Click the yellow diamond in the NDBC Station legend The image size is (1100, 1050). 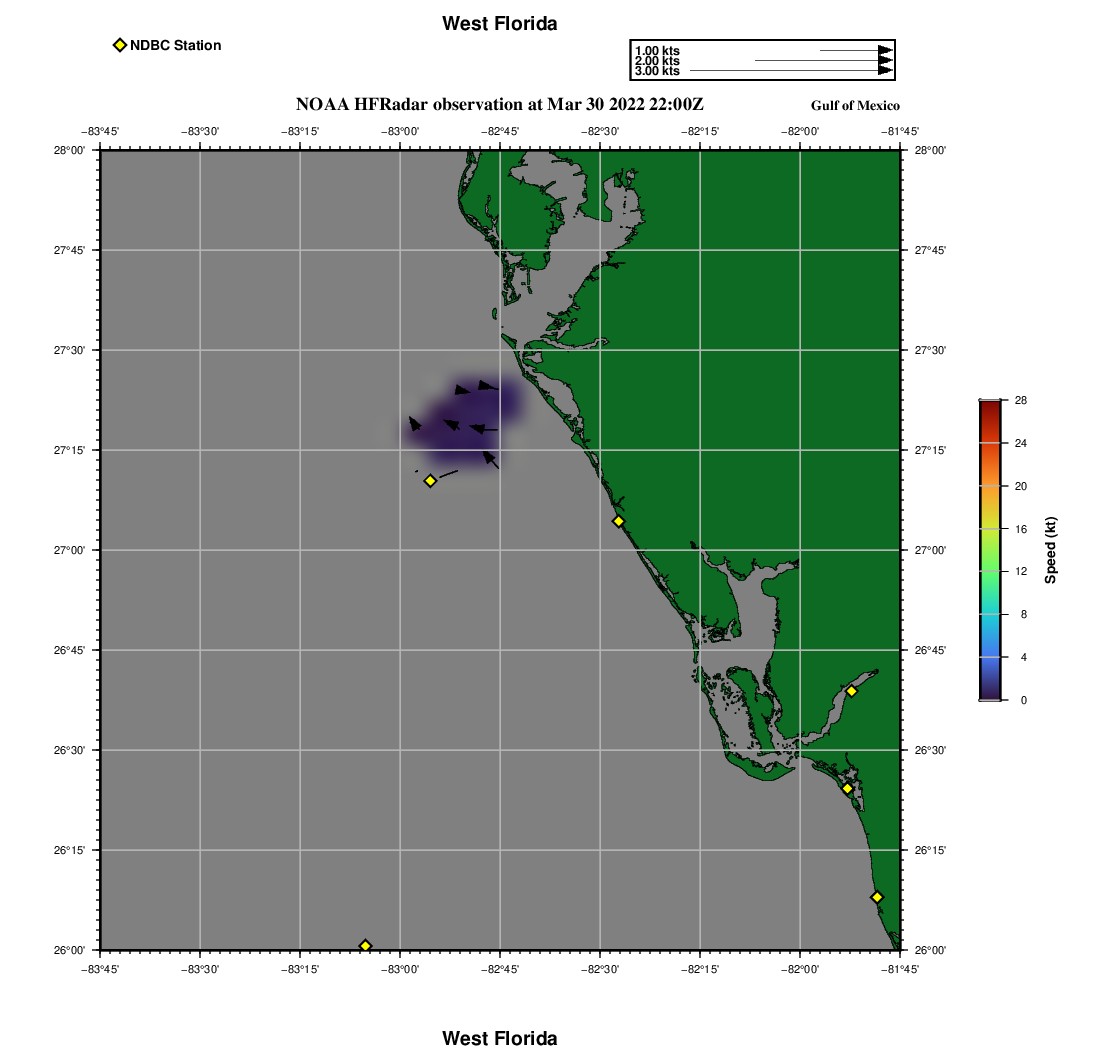[x=120, y=45]
